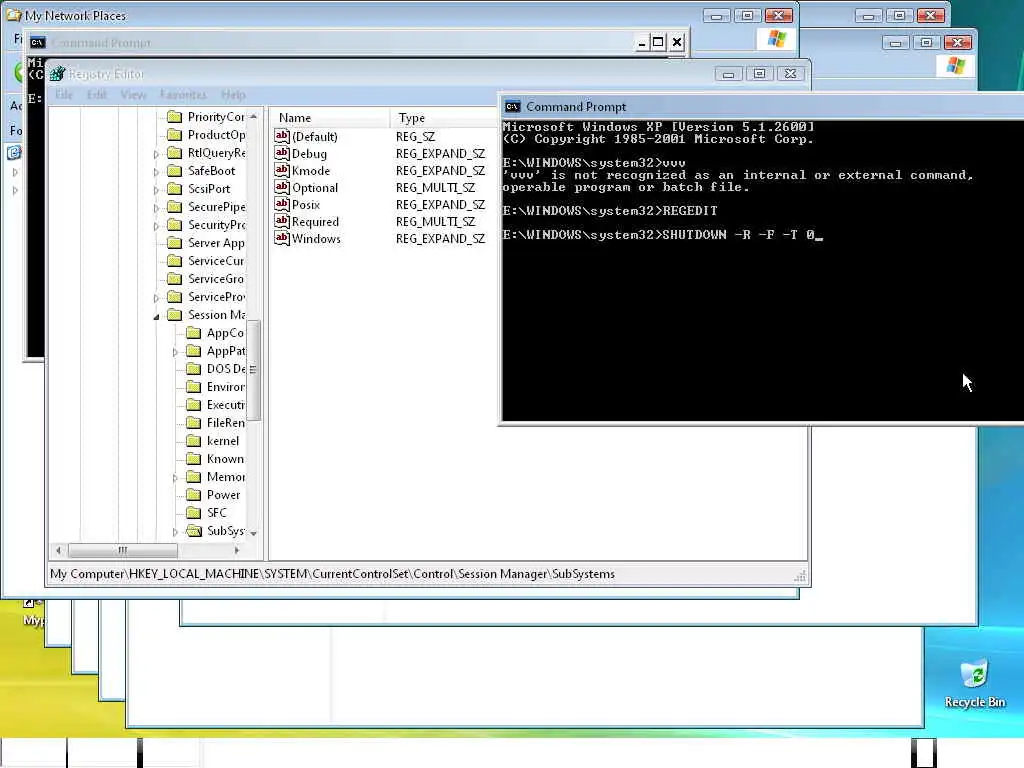Select the Optional value string icon
The width and height of the screenshot is (1024, 768).
(x=281, y=187)
